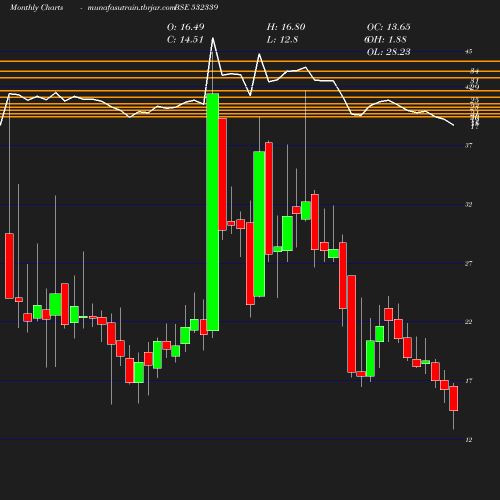Select the "H: 16.80" high value

(x=286, y=27)
